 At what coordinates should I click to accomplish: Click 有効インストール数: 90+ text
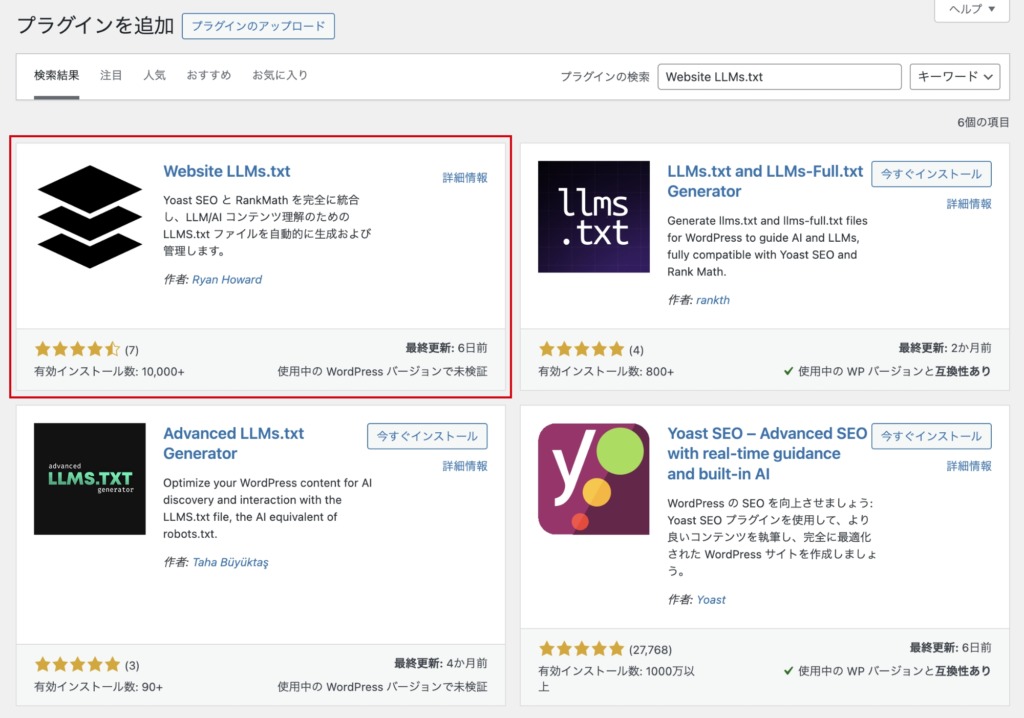[98, 687]
